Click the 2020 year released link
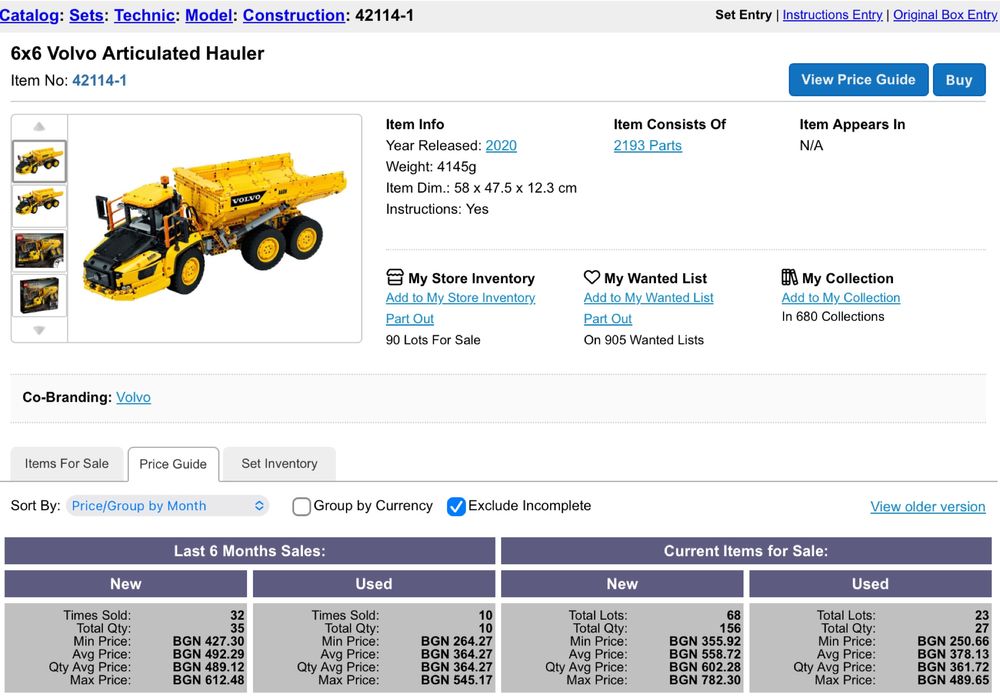 [501, 145]
